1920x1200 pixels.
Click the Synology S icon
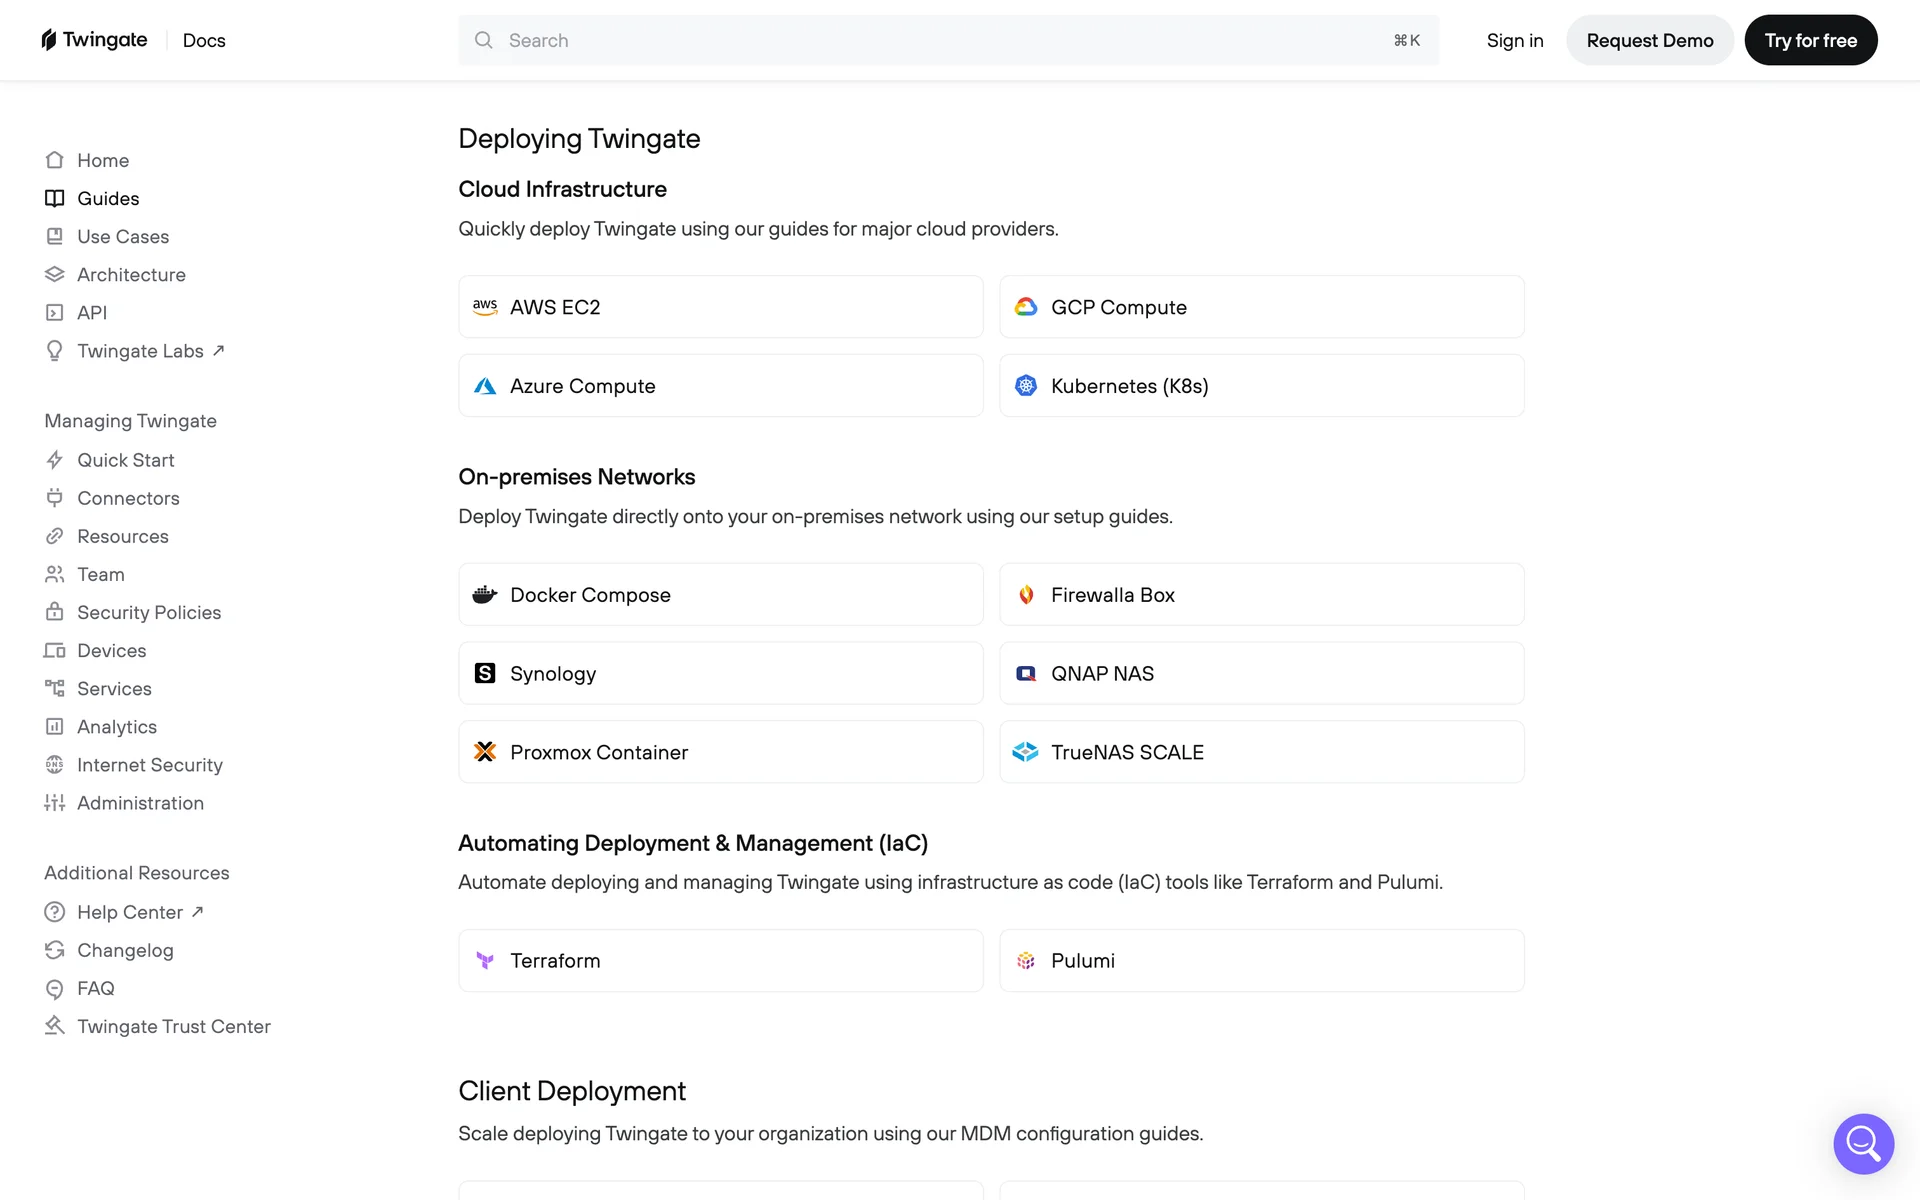pos(485,673)
